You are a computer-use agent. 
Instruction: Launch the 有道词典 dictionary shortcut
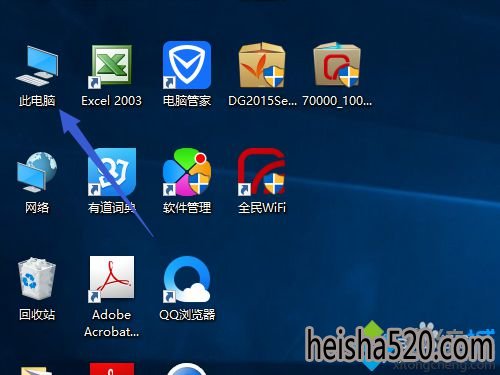[x=112, y=172]
